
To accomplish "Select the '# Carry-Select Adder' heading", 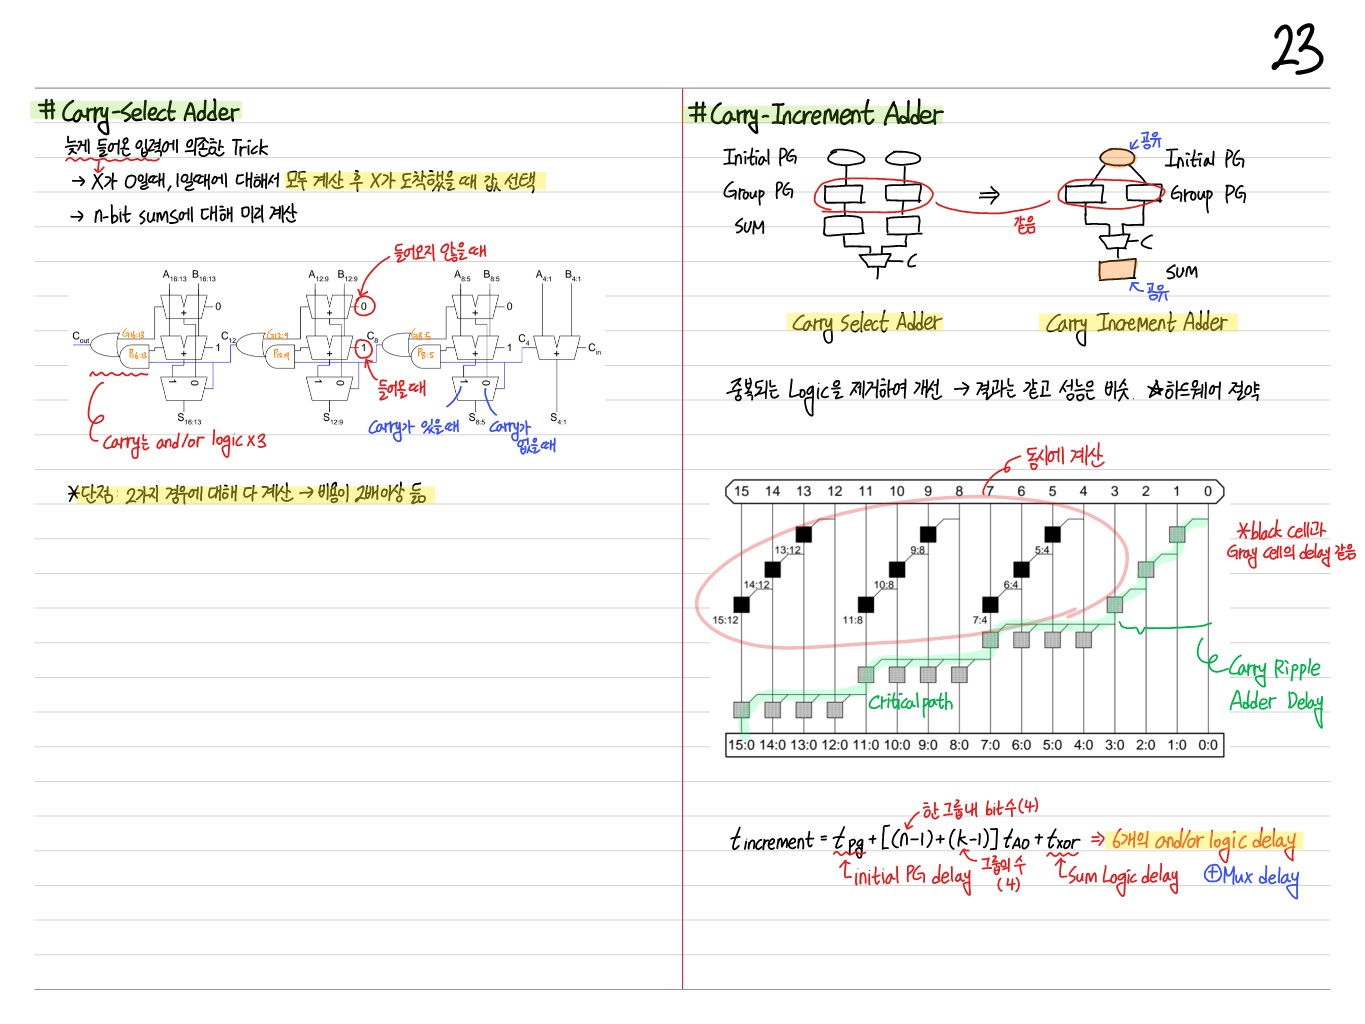I will point(139,112).
